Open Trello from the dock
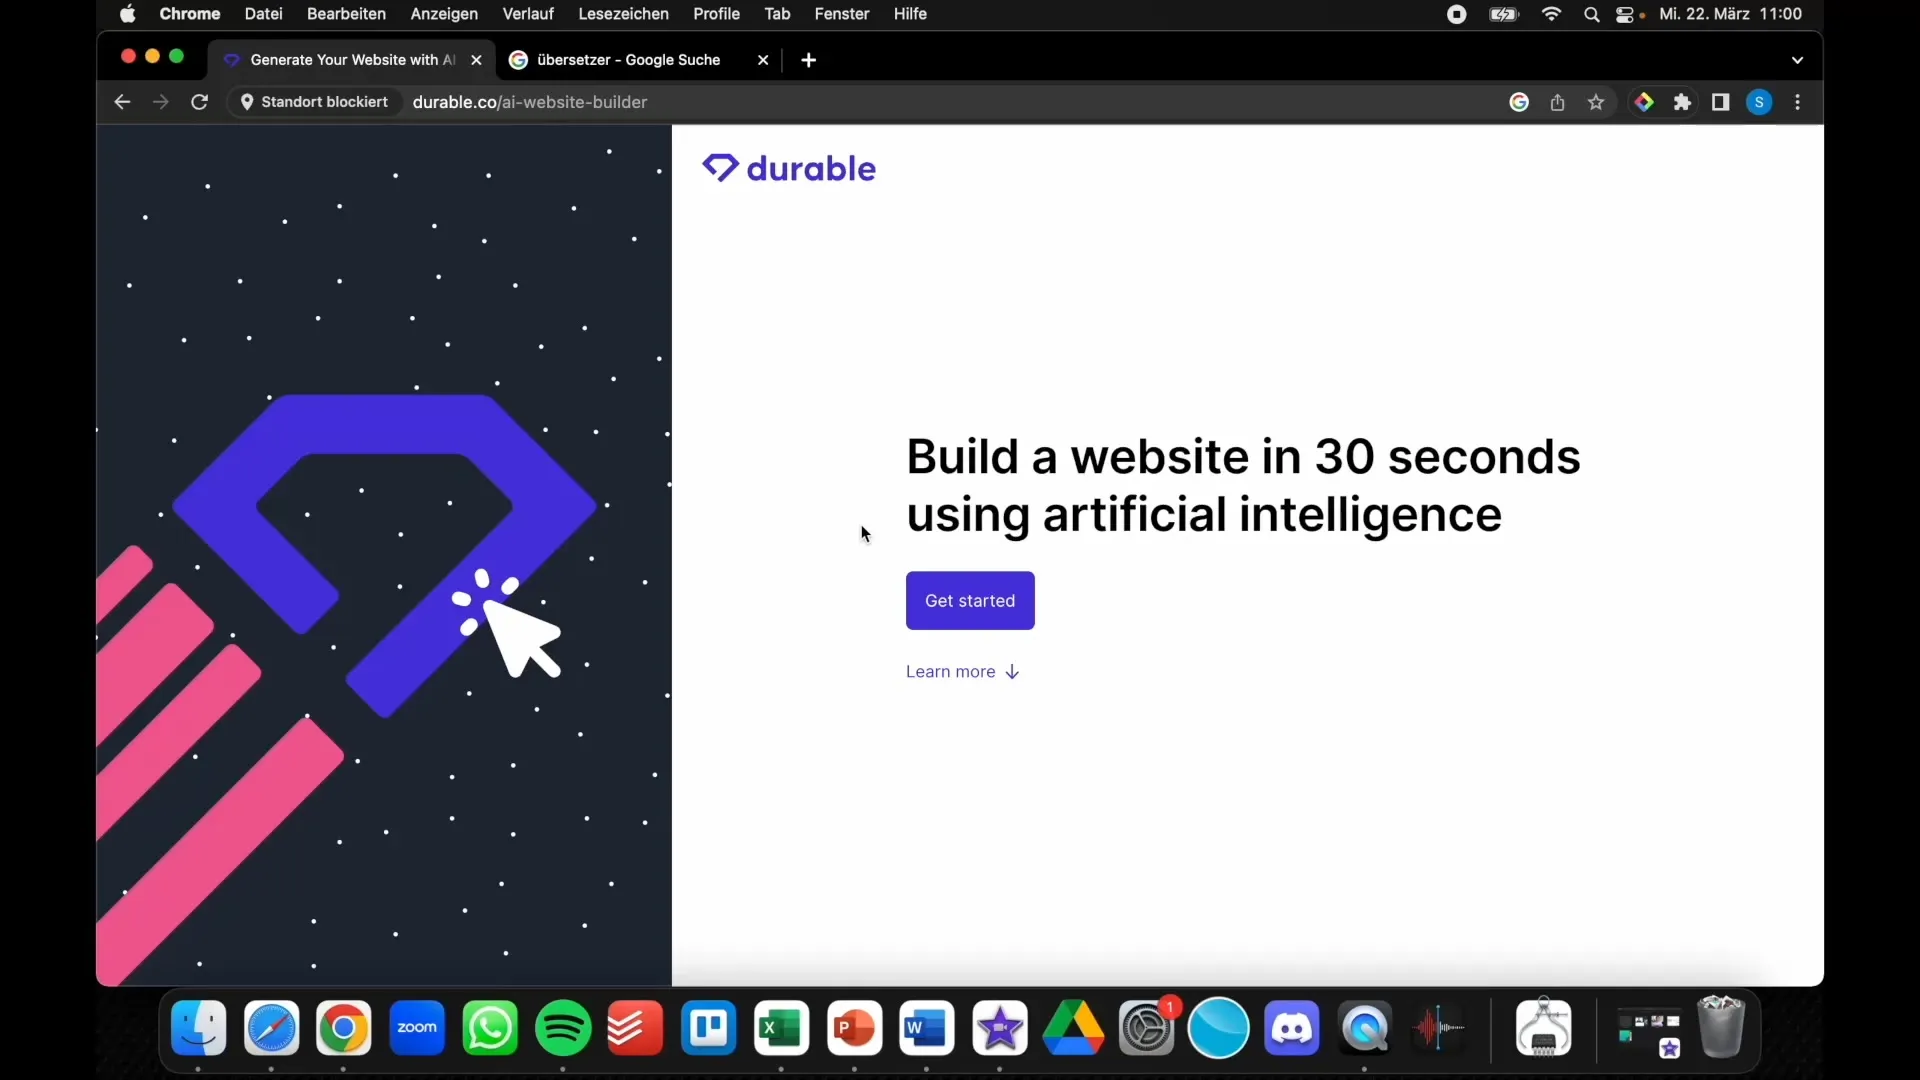 point(708,1027)
